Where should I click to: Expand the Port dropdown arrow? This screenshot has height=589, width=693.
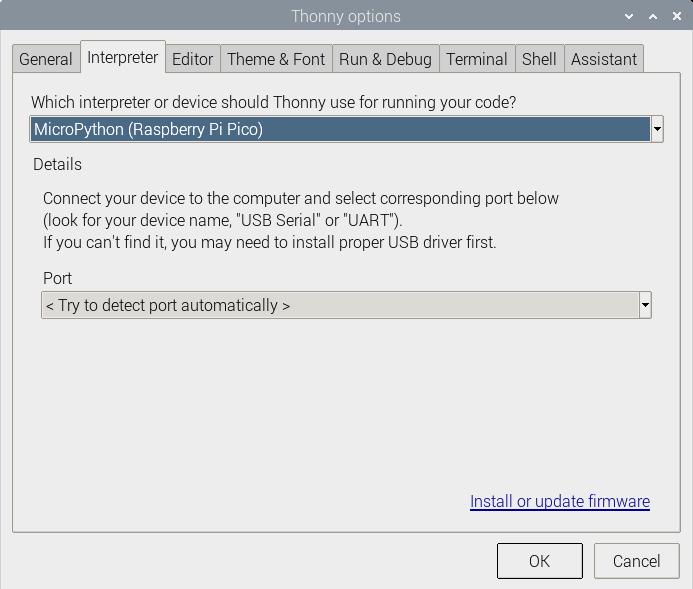[x=645, y=305]
